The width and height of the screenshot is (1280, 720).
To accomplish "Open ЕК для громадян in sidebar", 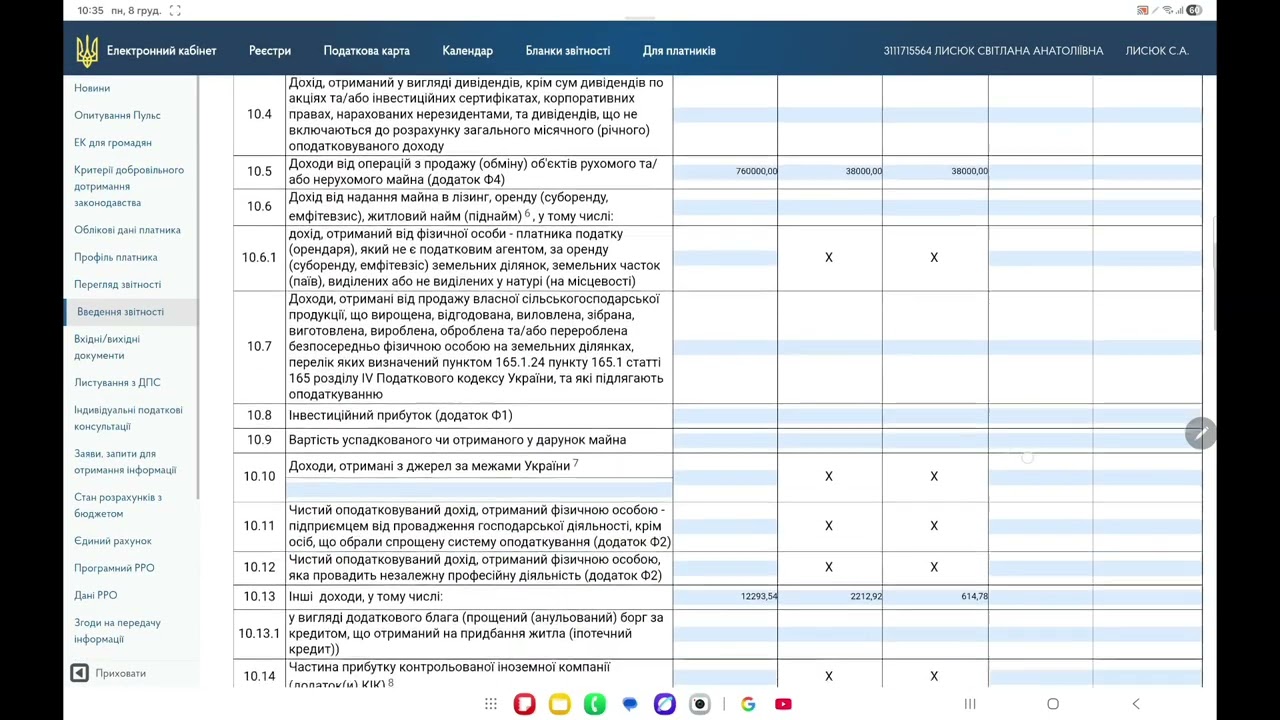I will click(113, 142).
